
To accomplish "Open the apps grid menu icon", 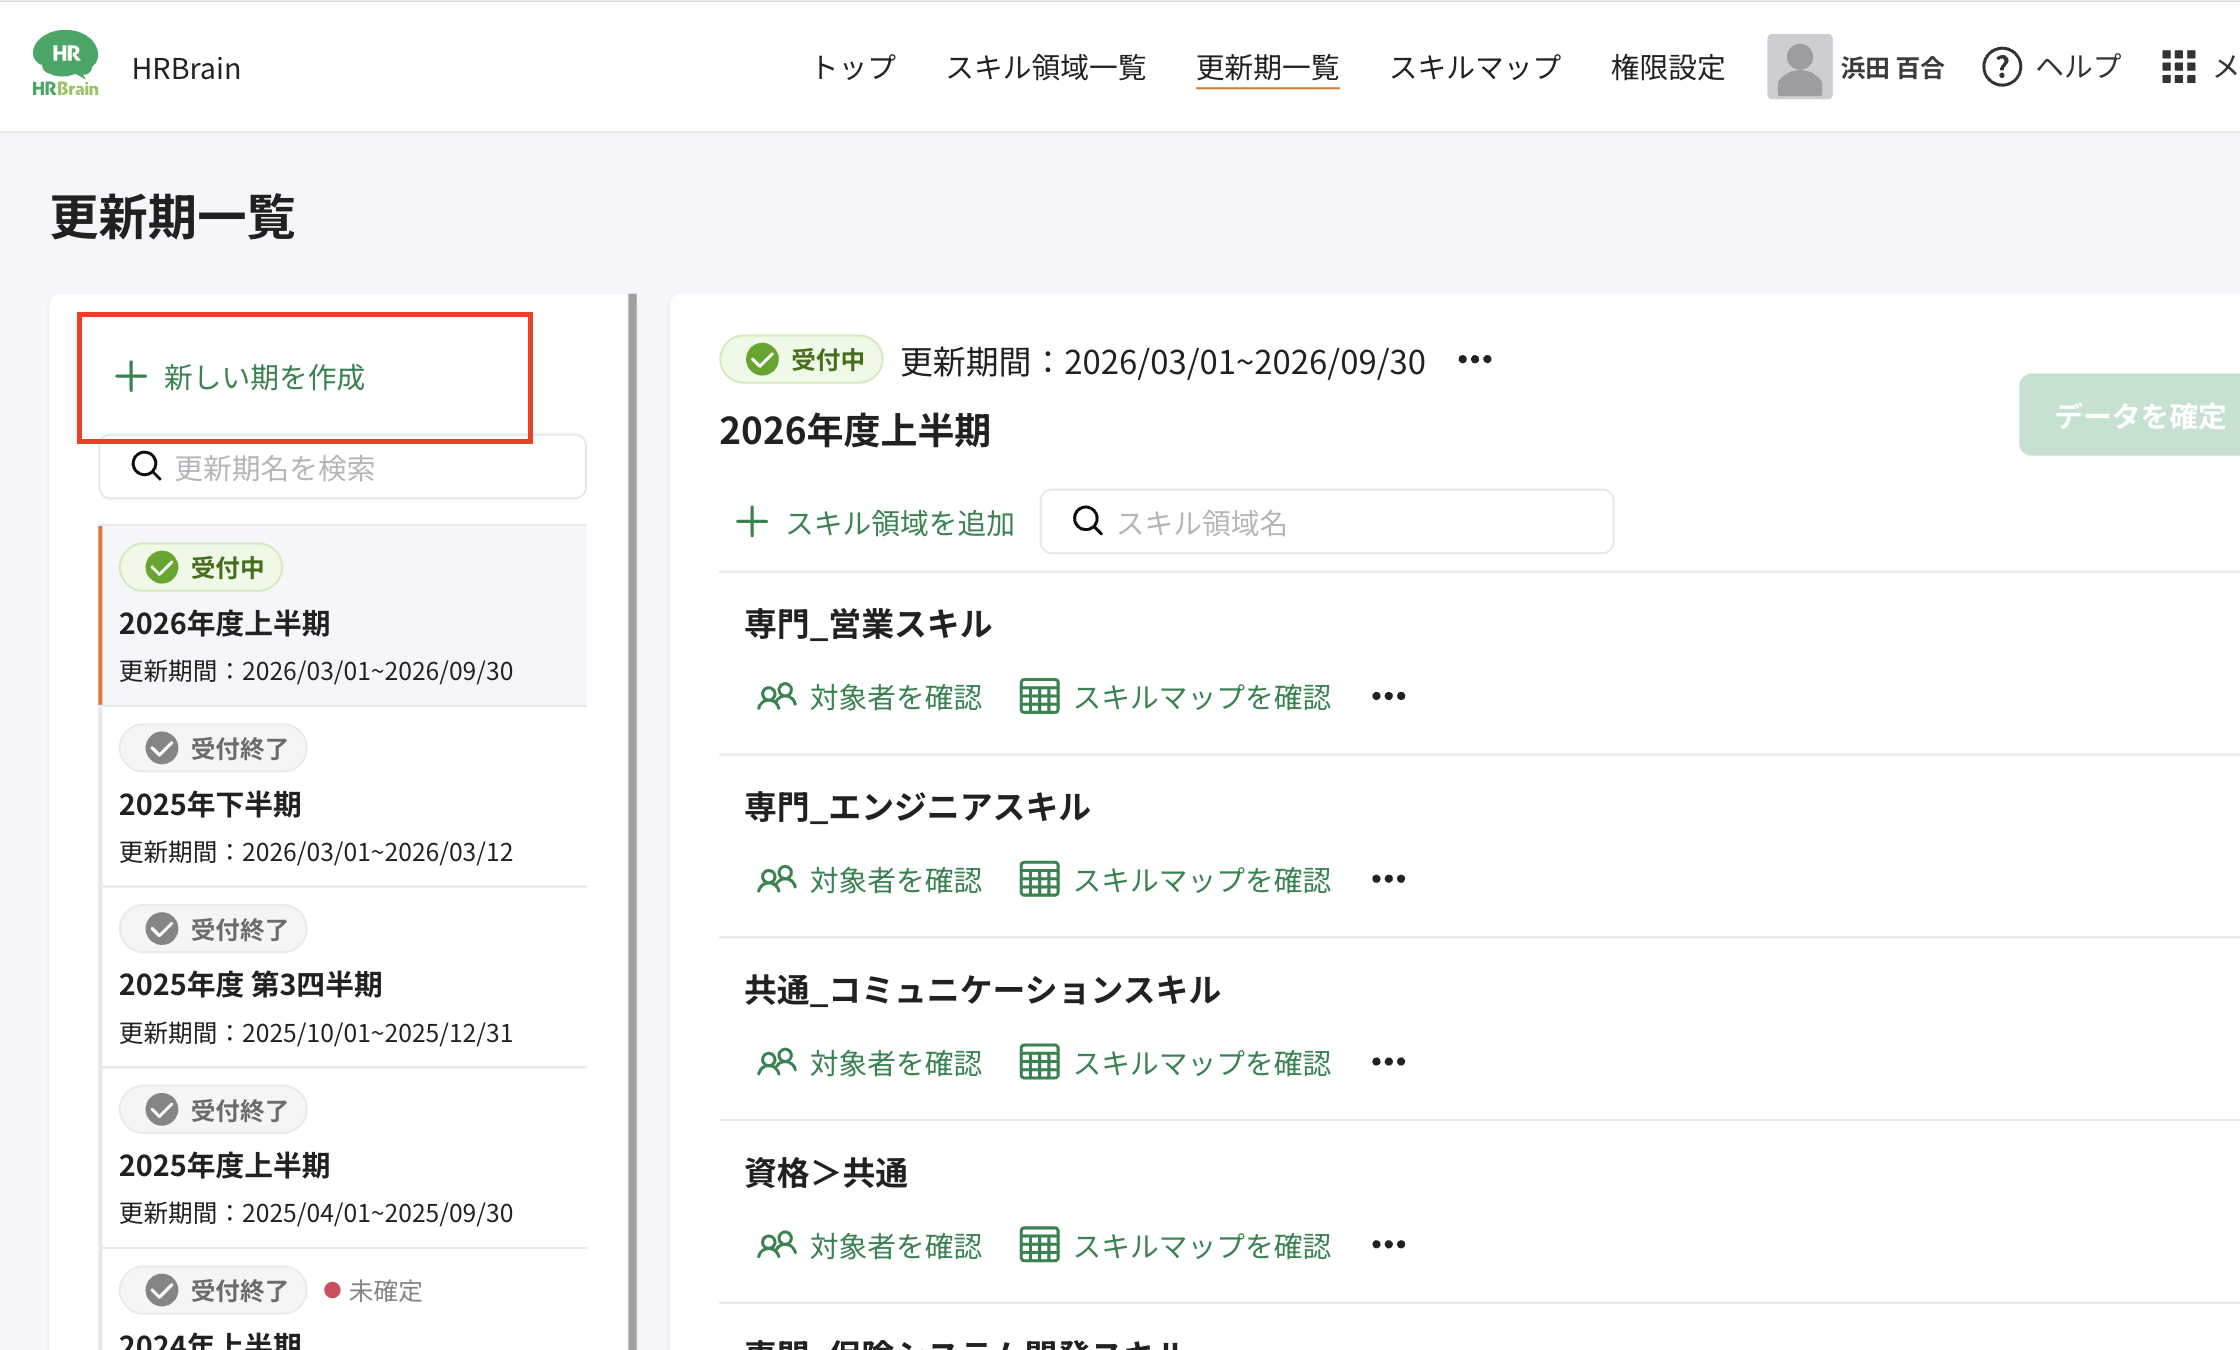I will pyautogui.click(x=2178, y=67).
